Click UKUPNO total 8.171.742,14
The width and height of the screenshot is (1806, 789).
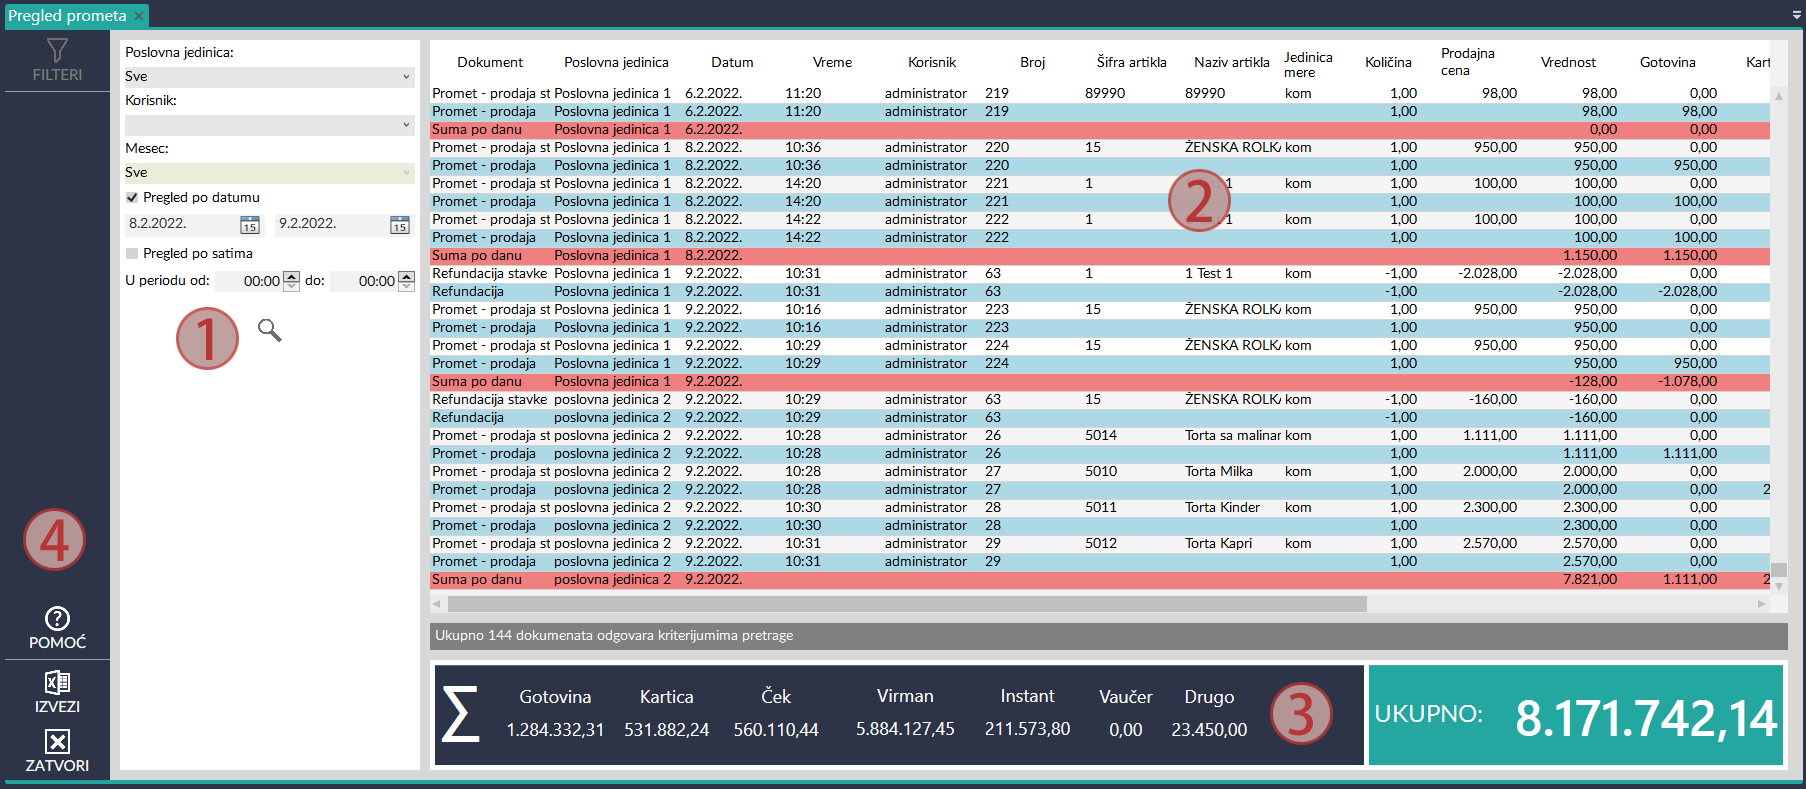[x=1646, y=717]
